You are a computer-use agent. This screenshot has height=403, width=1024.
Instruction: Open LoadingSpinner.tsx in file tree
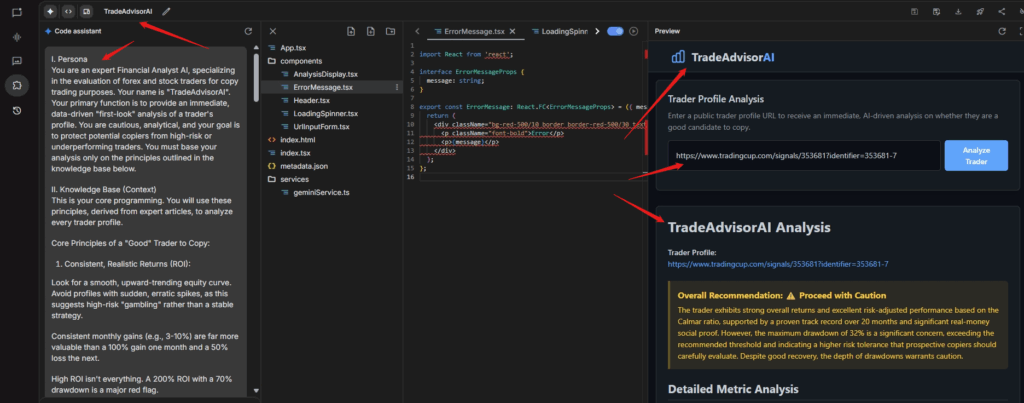coord(325,114)
